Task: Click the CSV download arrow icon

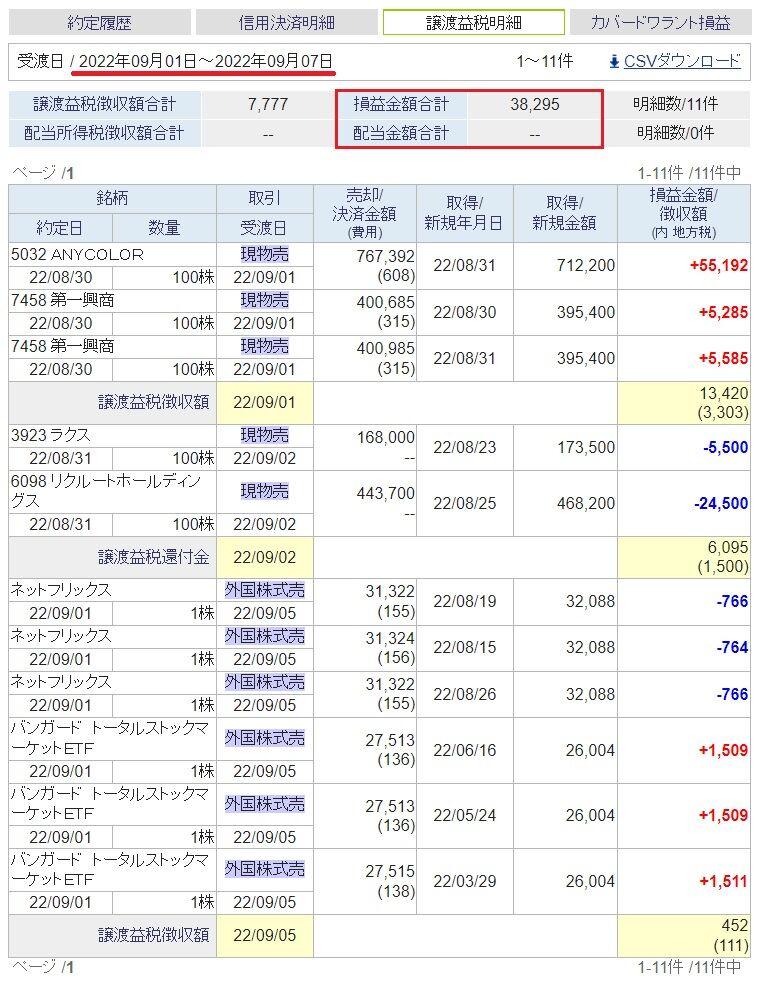Action: coord(615,62)
